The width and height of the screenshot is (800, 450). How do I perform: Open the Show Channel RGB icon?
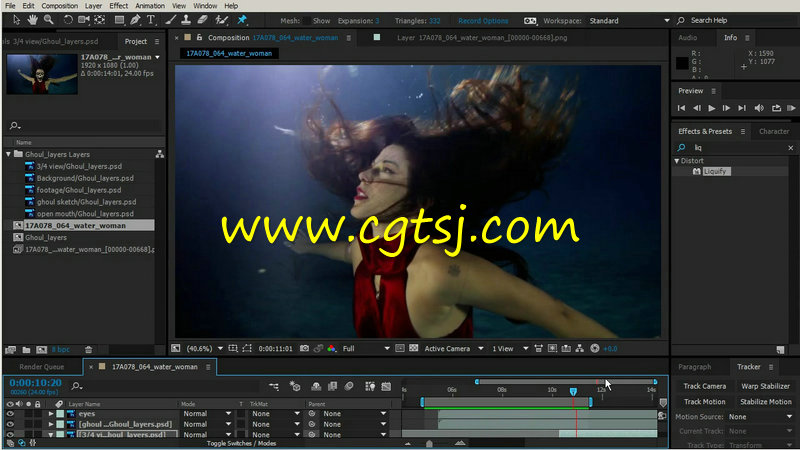332,348
